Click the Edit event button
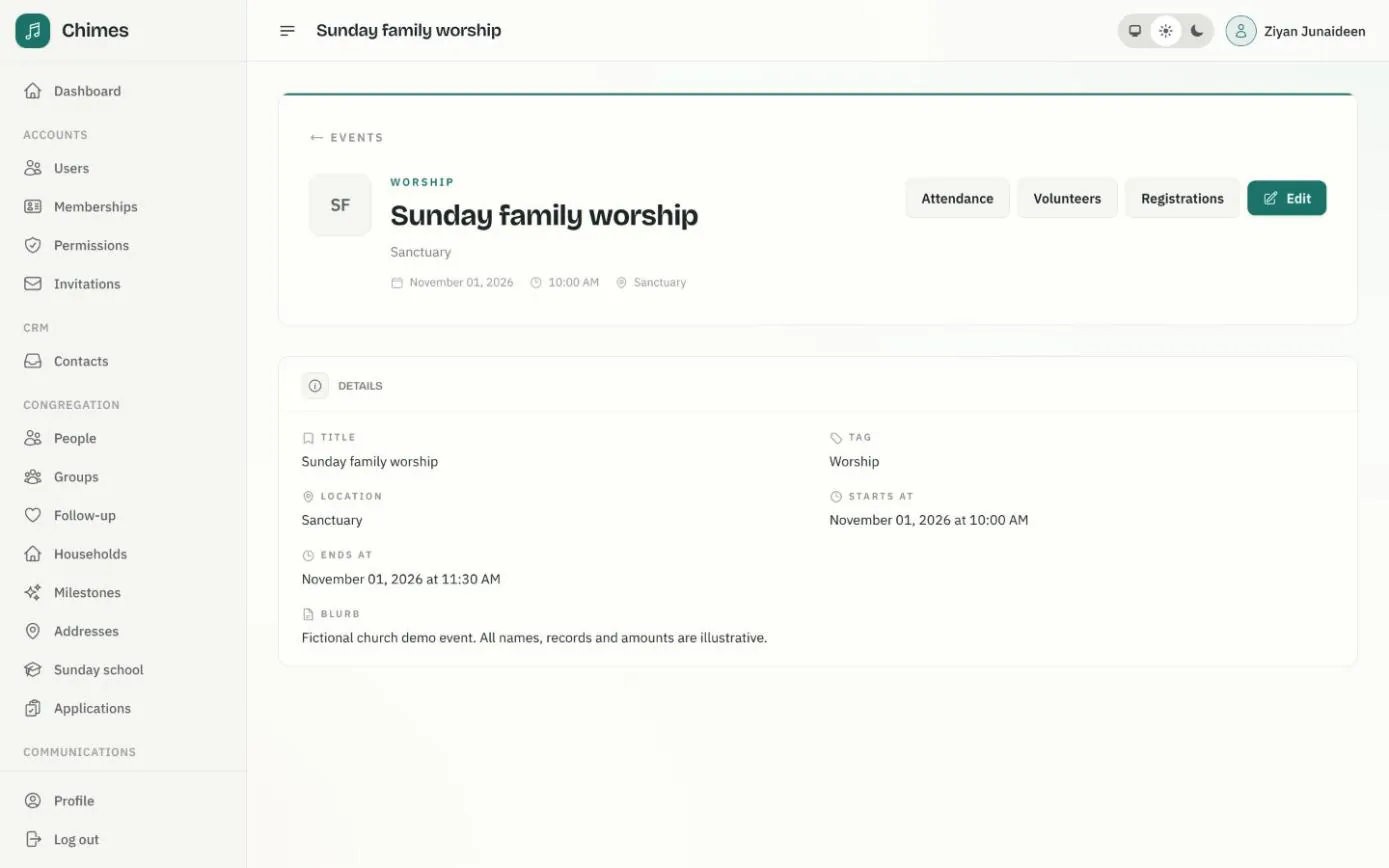This screenshot has height=868, width=1389. point(1287,198)
